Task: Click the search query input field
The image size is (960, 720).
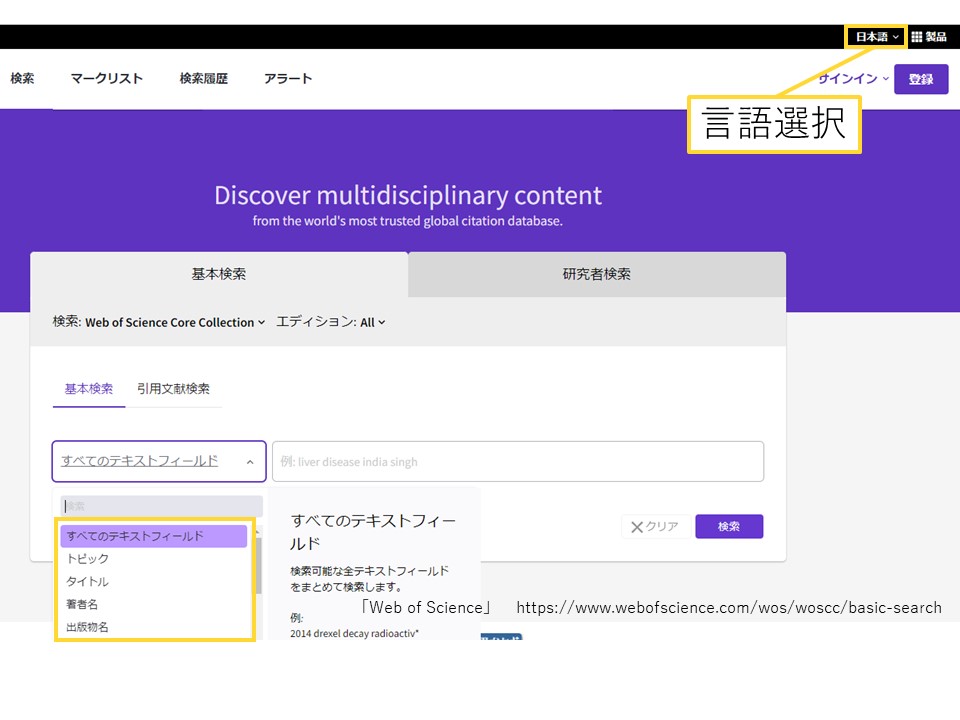Action: point(517,462)
